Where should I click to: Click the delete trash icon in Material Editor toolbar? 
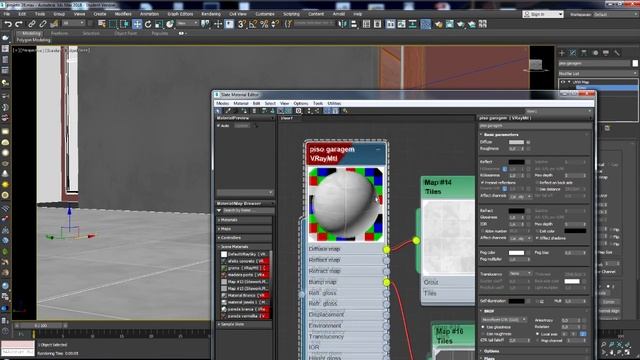click(x=254, y=111)
